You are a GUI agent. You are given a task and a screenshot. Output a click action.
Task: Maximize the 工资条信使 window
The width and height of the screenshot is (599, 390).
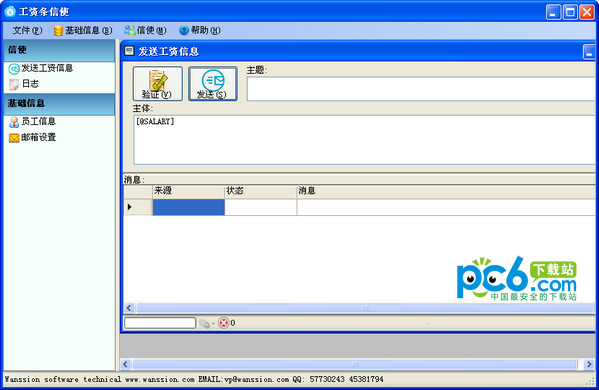(570, 12)
